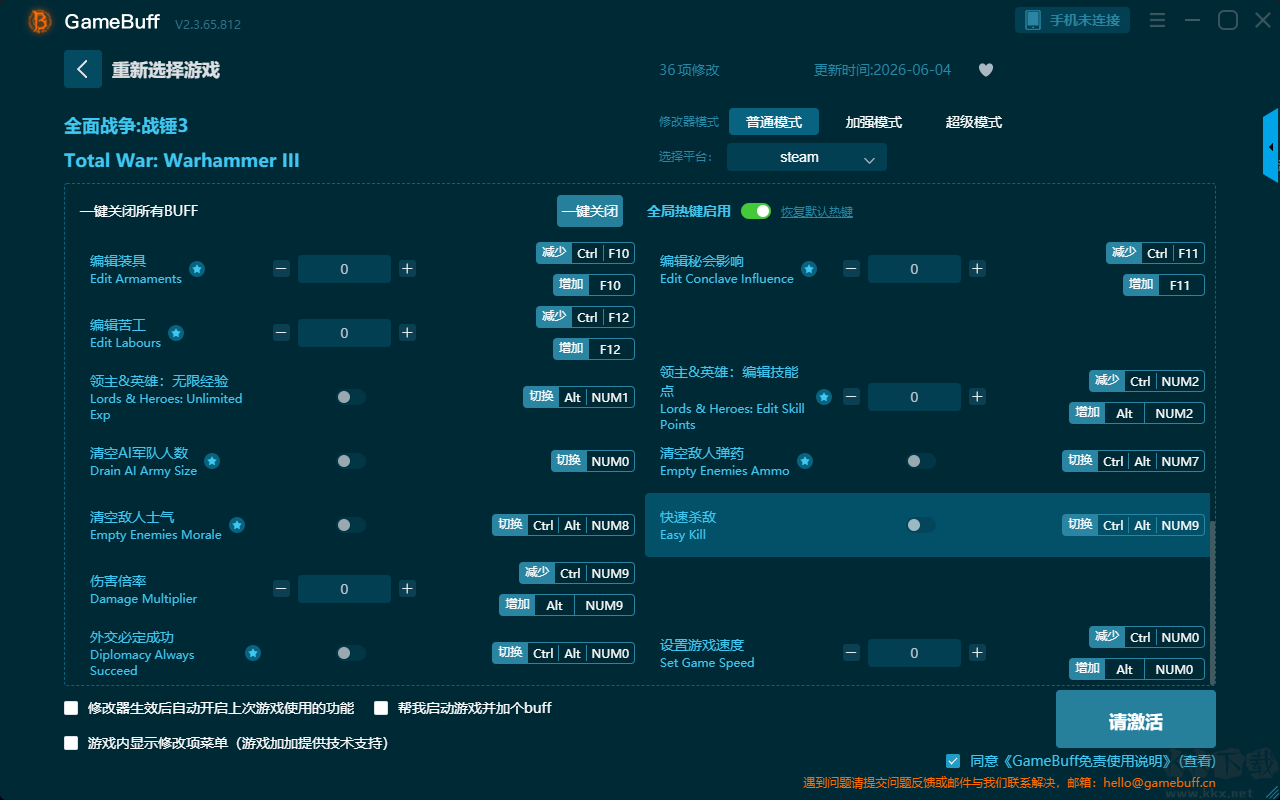Check 修改器生效后自动开启上次游戏使用的功能 checkbox
Screen dimensions: 1280x800
pos(71,708)
